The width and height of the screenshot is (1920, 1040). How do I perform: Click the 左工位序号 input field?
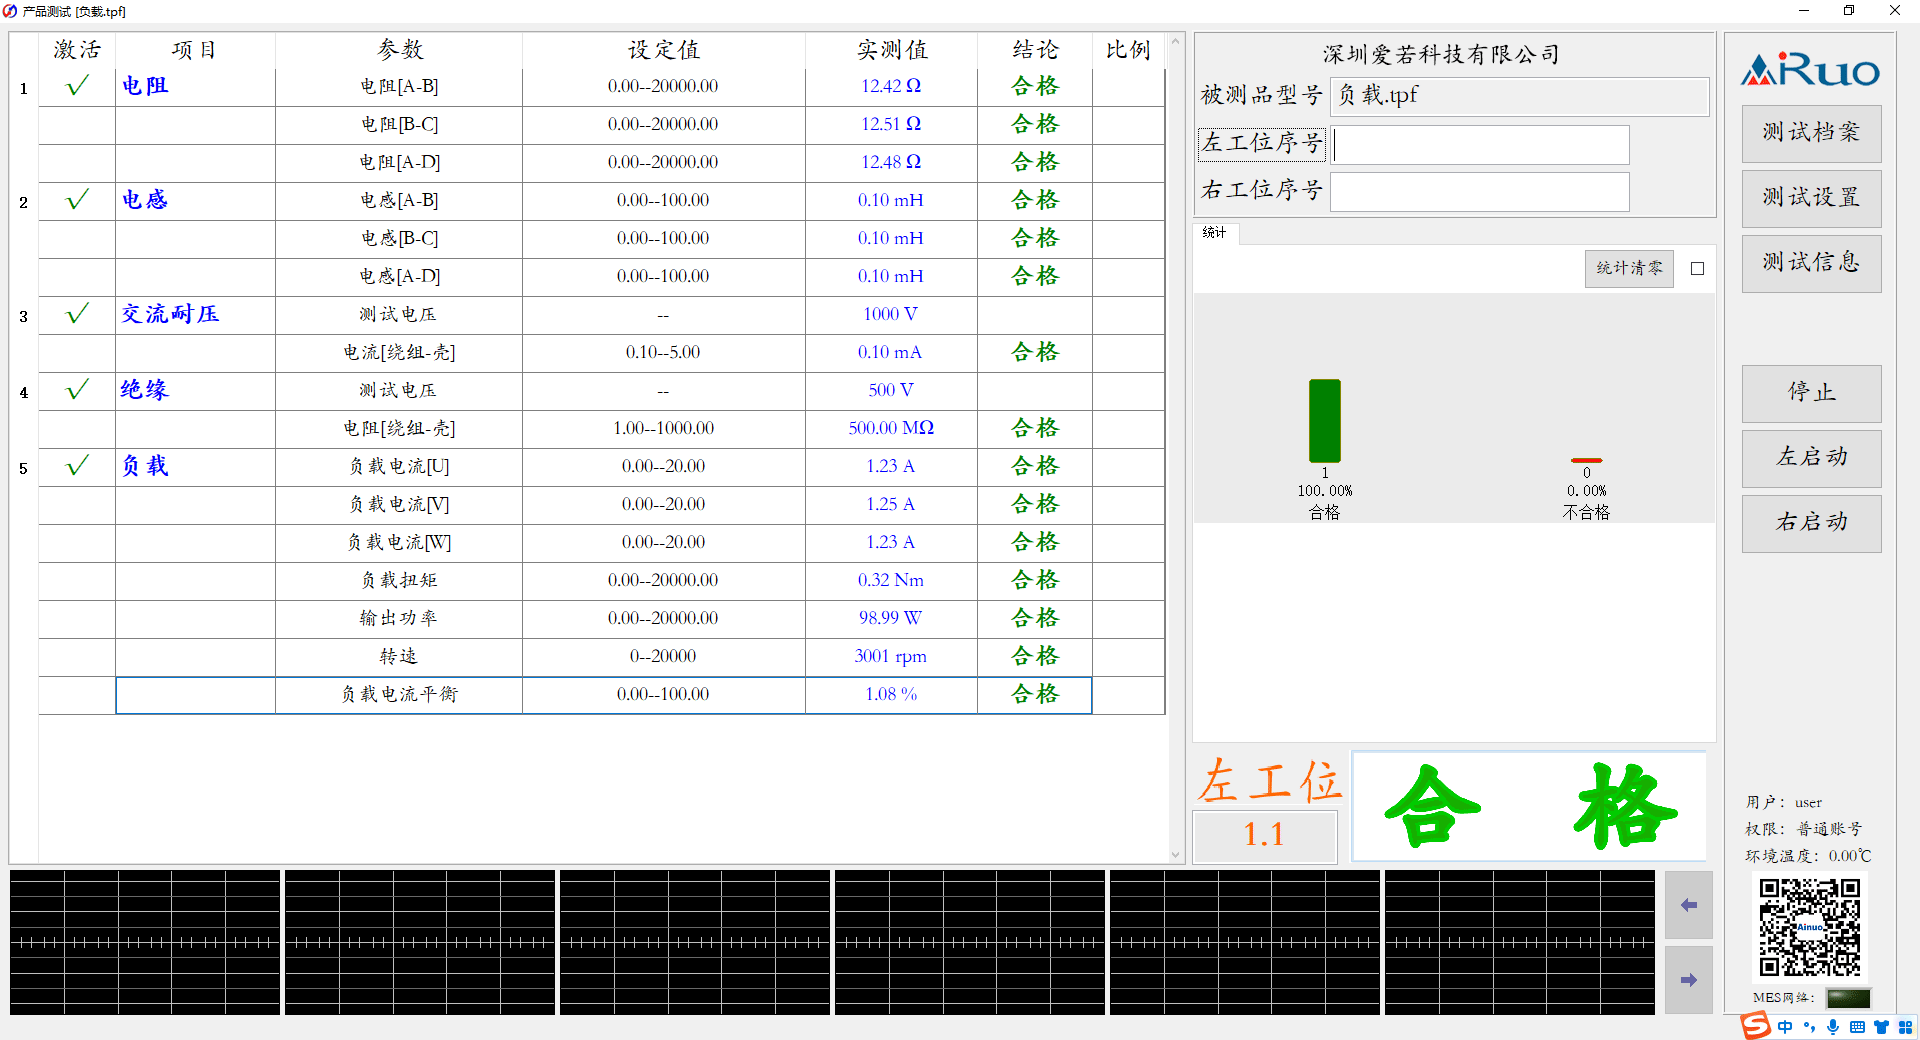[1480, 145]
